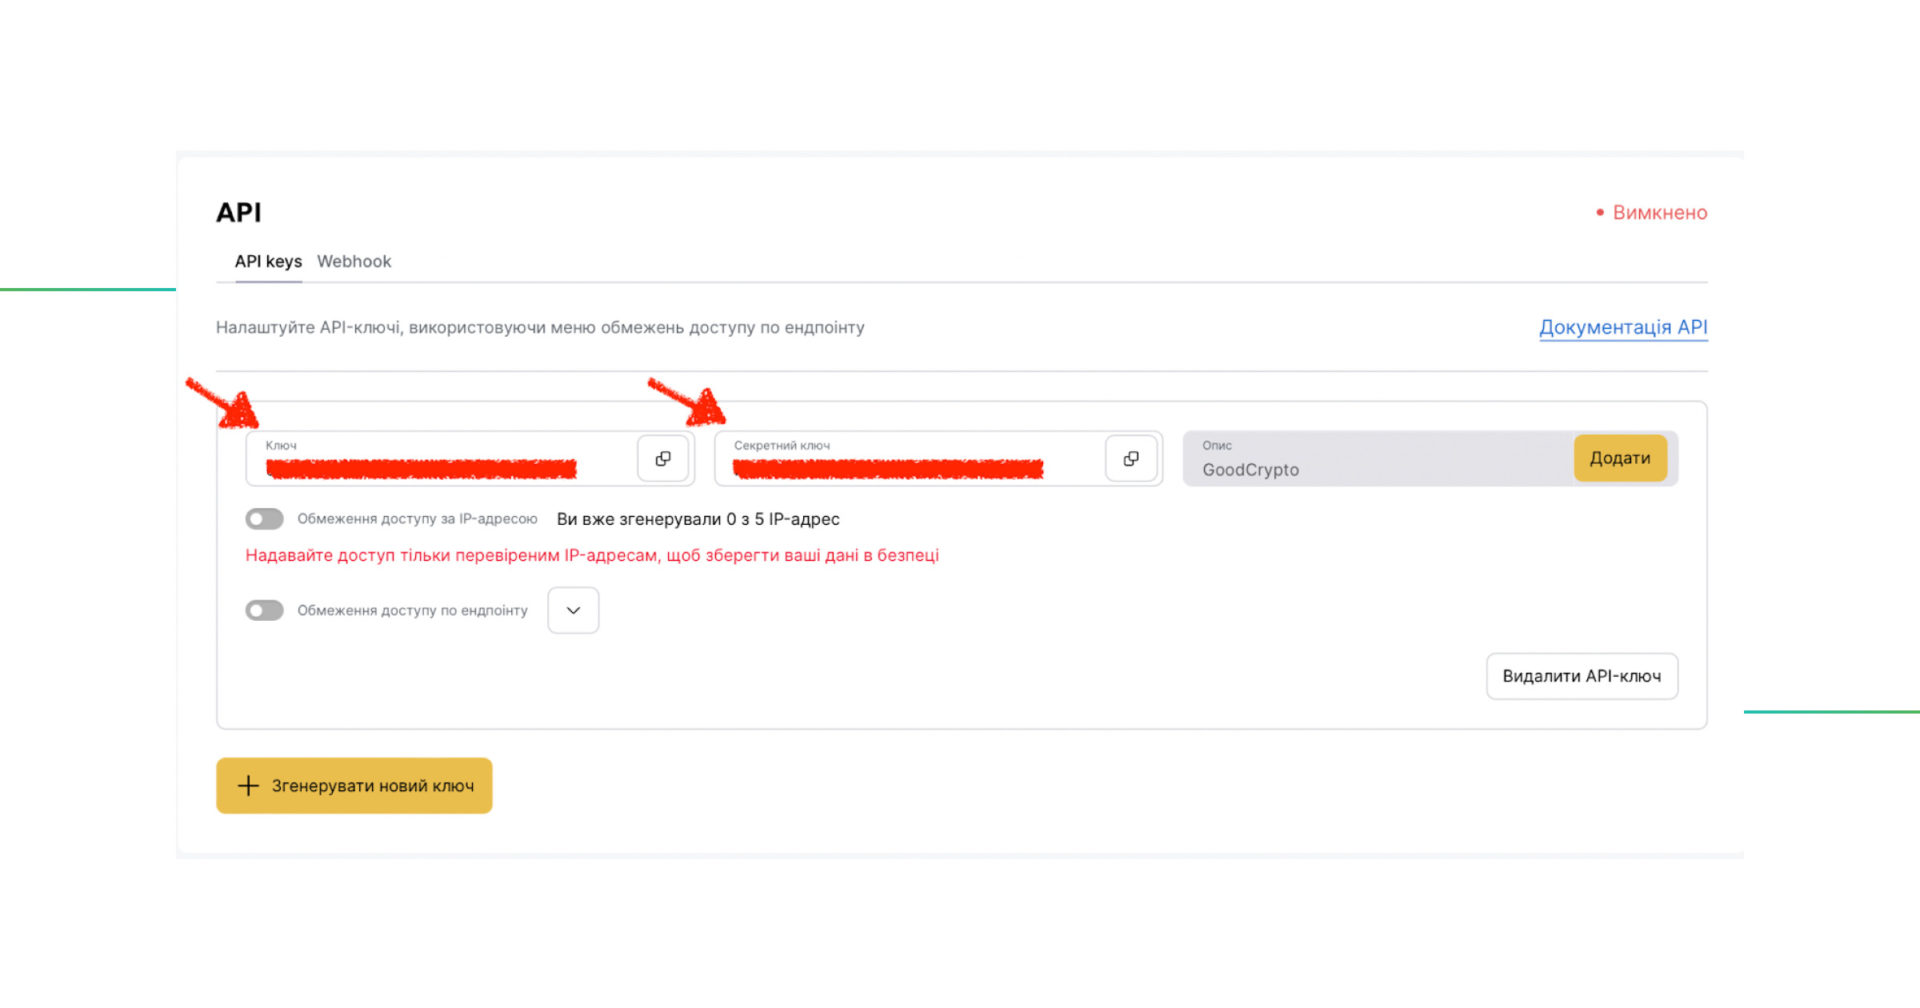Click Згенерувати новий ключ button

[x=354, y=786]
